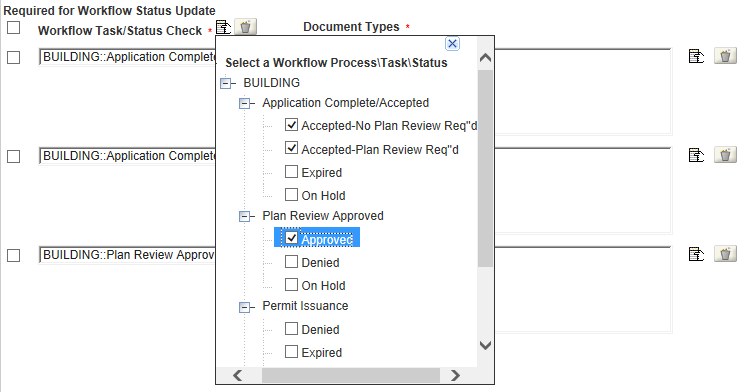Delete the second row's document types
This screenshot has height=392, width=746.
pos(725,155)
